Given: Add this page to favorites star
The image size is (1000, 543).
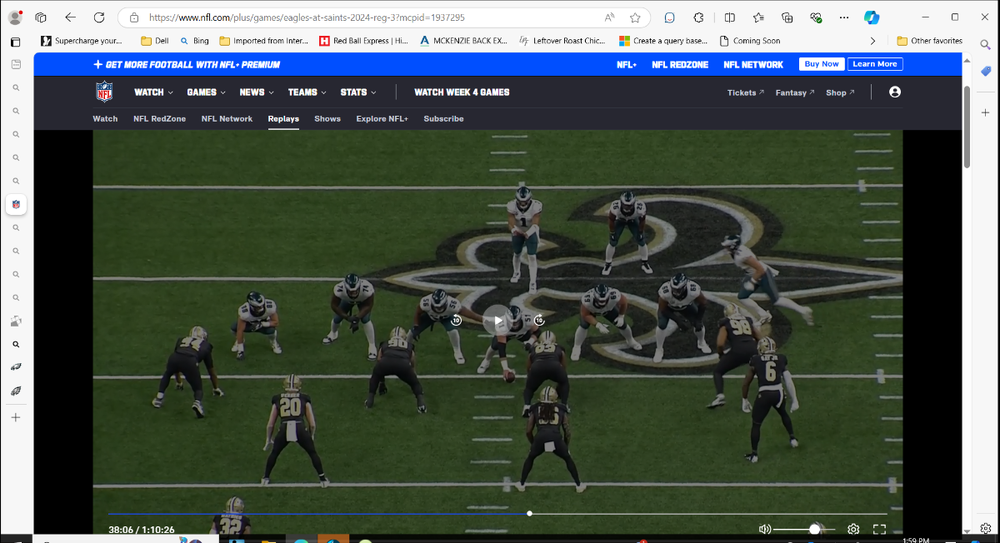Looking at the screenshot, I should point(635,17).
